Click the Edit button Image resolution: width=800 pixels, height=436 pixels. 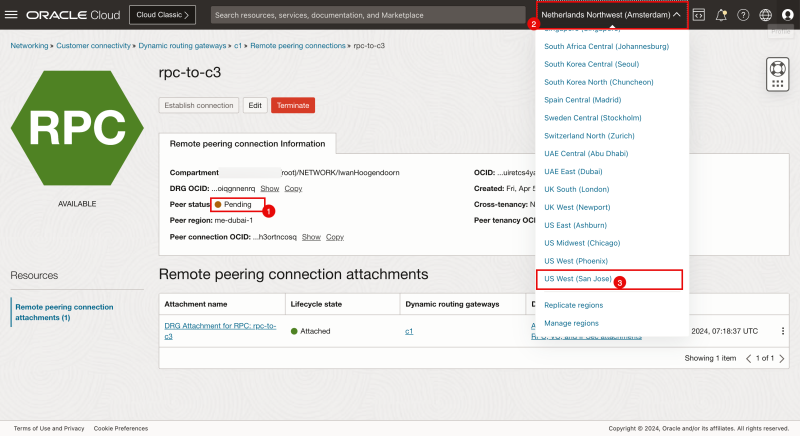click(255, 105)
